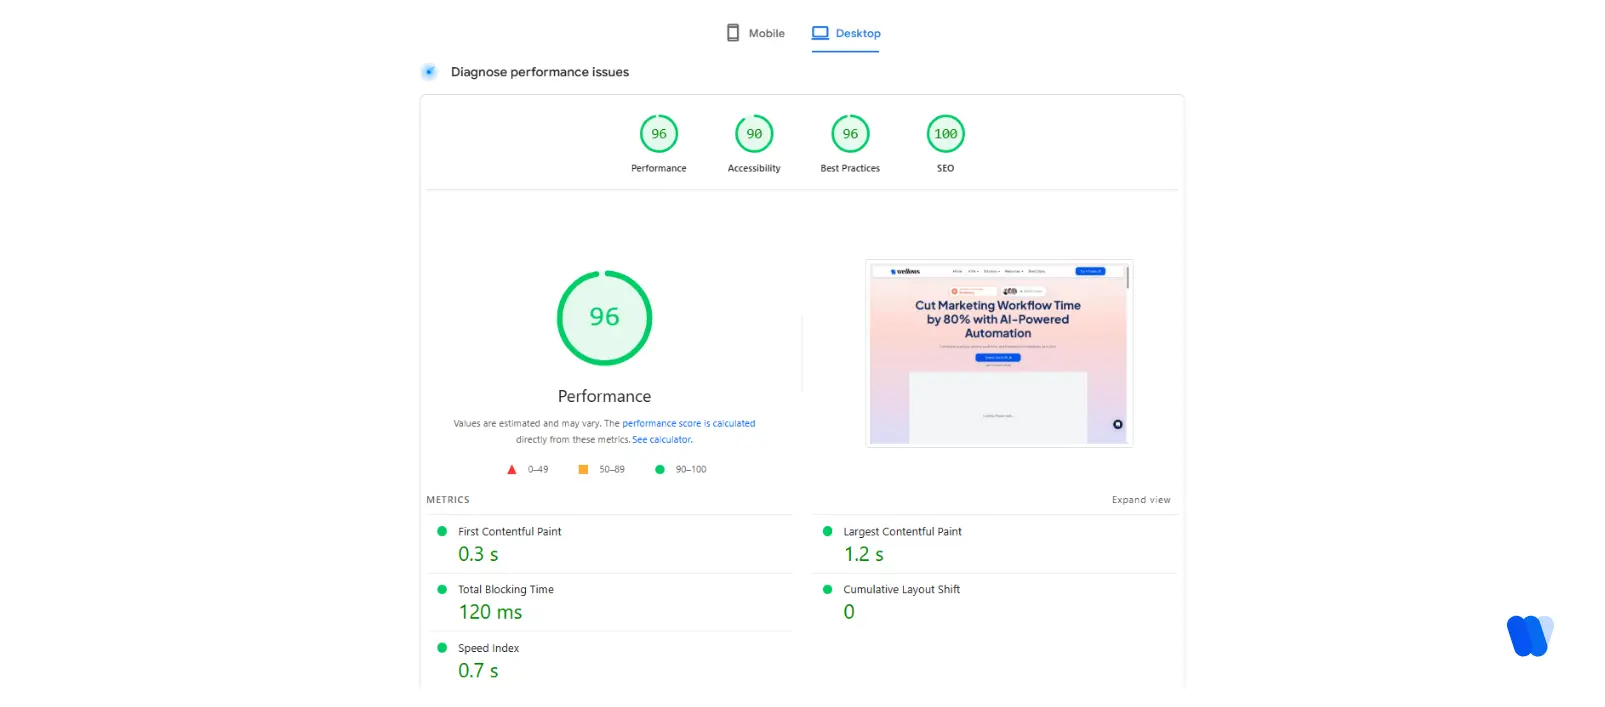1605x707 pixels.
Task: Click the Diagnose performance issues heading
Action: pyautogui.click(x=540, y=72)
